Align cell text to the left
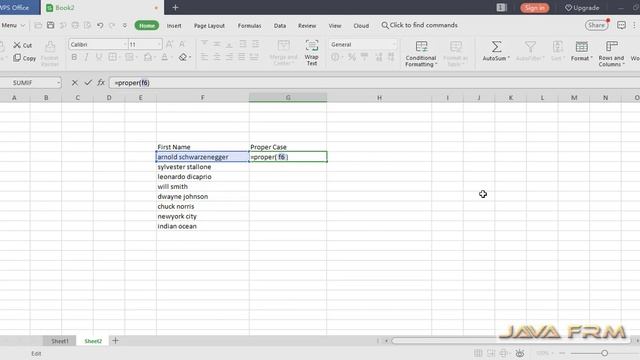Screen dimensions: 640x360 204,58
